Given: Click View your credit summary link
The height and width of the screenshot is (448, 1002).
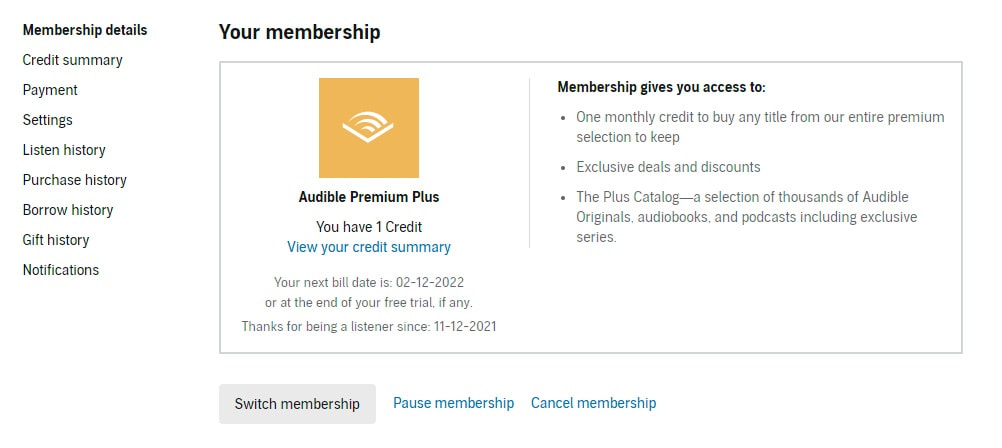Looking at the screenshot, I should [369, 247].
